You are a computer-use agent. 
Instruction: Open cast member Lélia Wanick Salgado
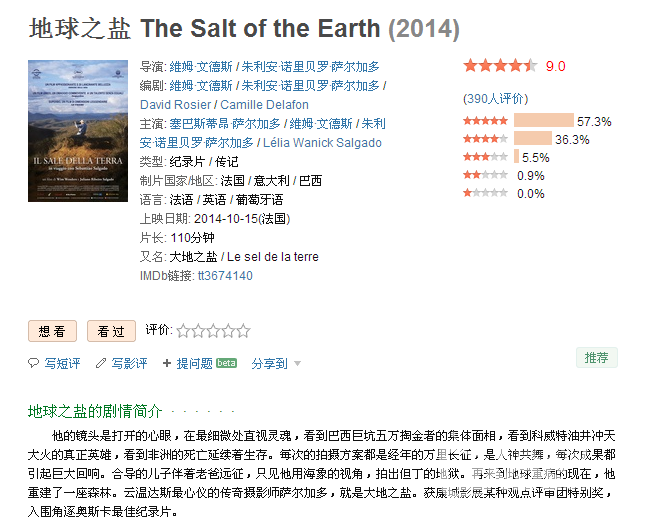(322, 143)
